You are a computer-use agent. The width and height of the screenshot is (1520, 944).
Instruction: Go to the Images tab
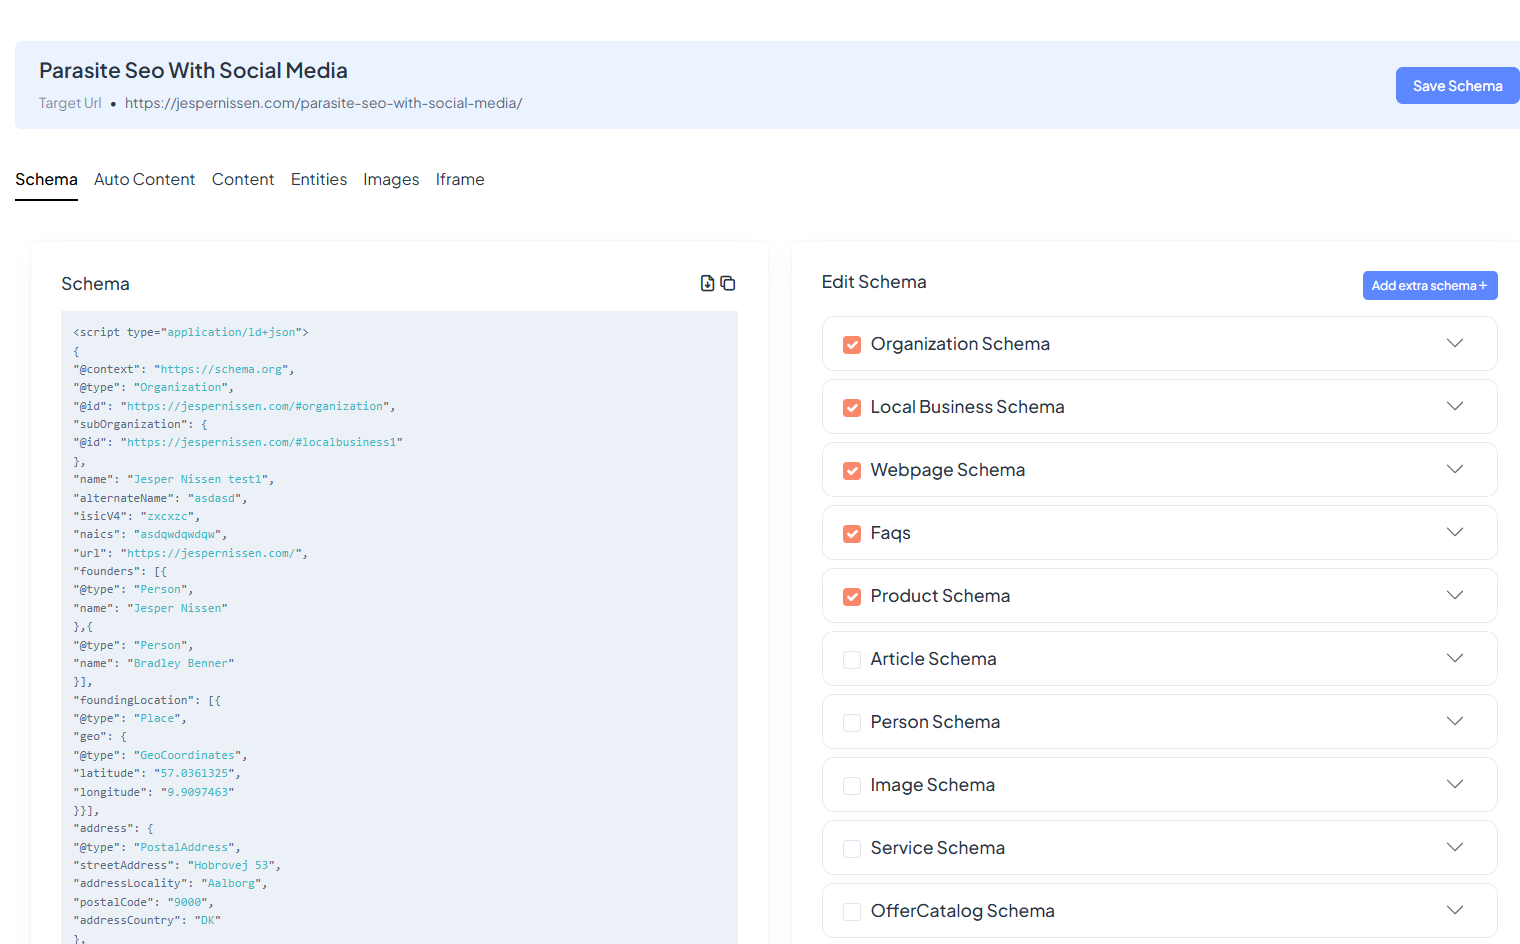tap(391, 180)
